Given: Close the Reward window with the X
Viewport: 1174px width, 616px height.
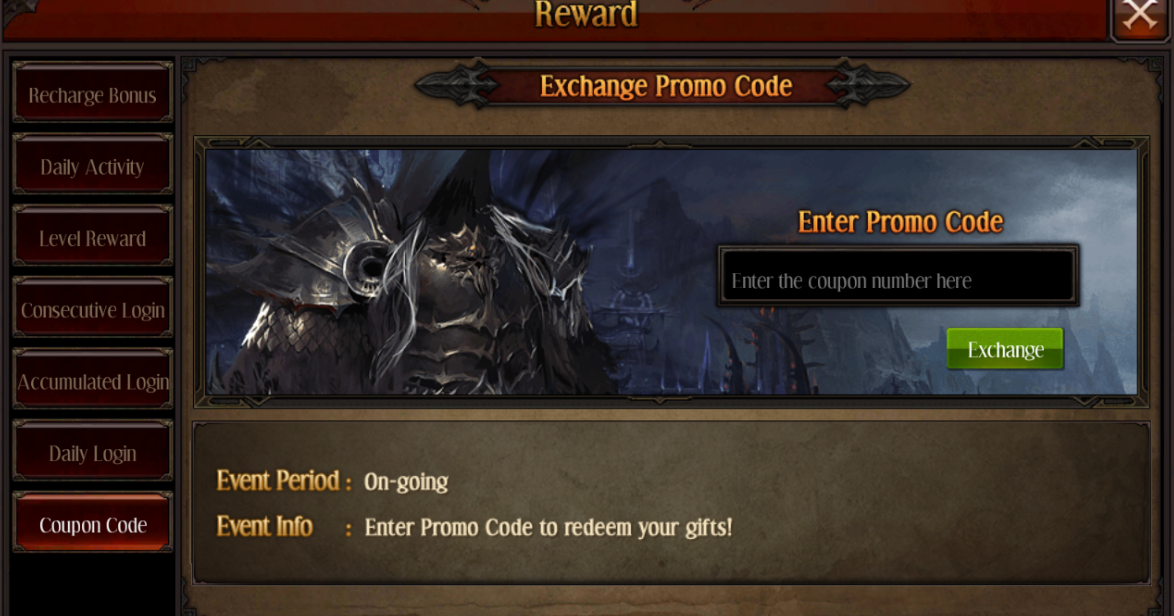Looking at the screenshot, I should 1140,16.
